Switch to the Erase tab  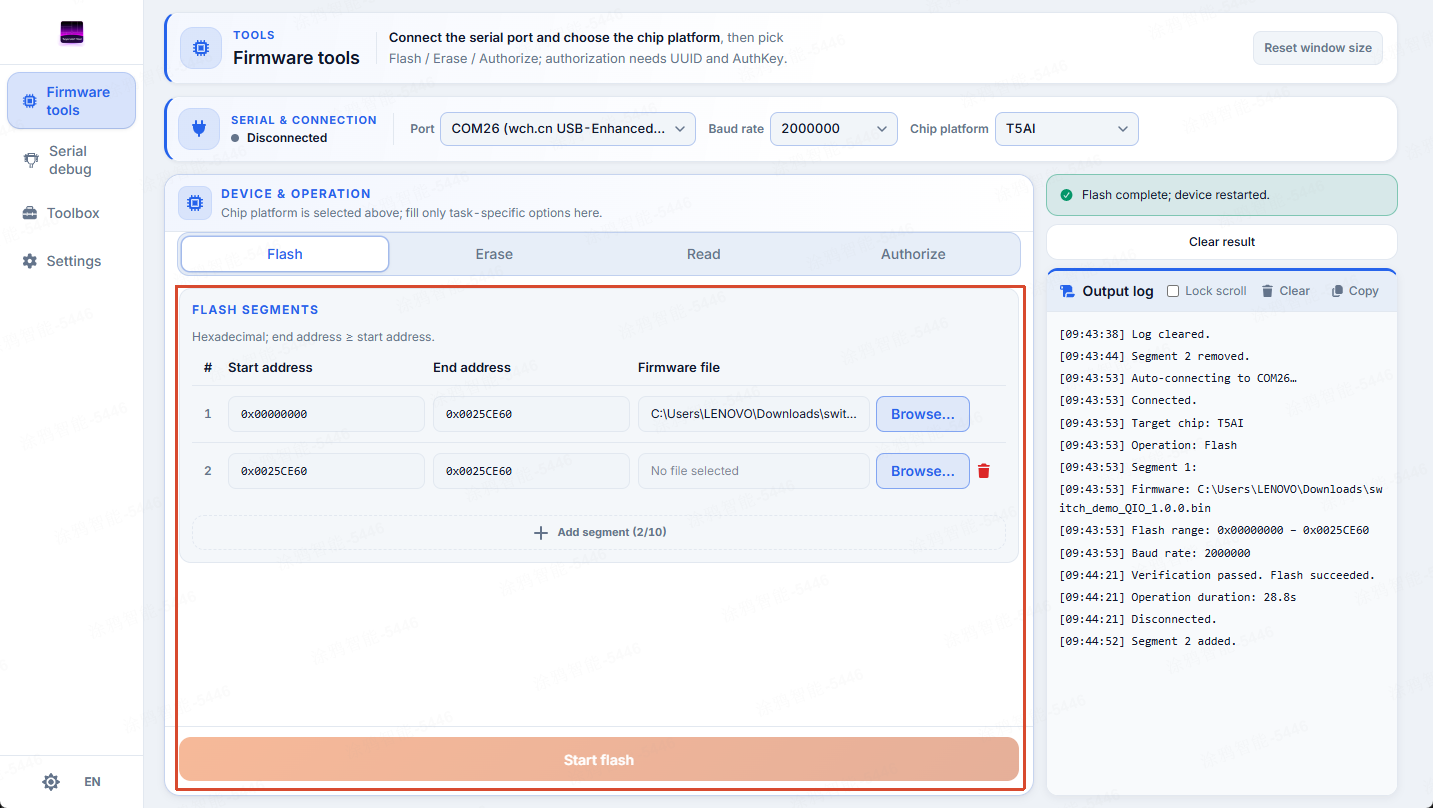coord(494,254)
